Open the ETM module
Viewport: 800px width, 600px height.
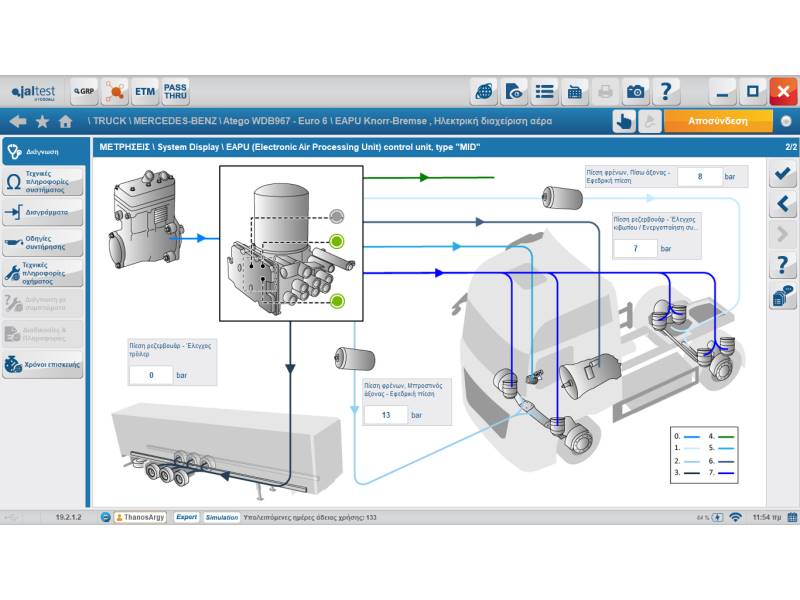[x=145, y=92]
